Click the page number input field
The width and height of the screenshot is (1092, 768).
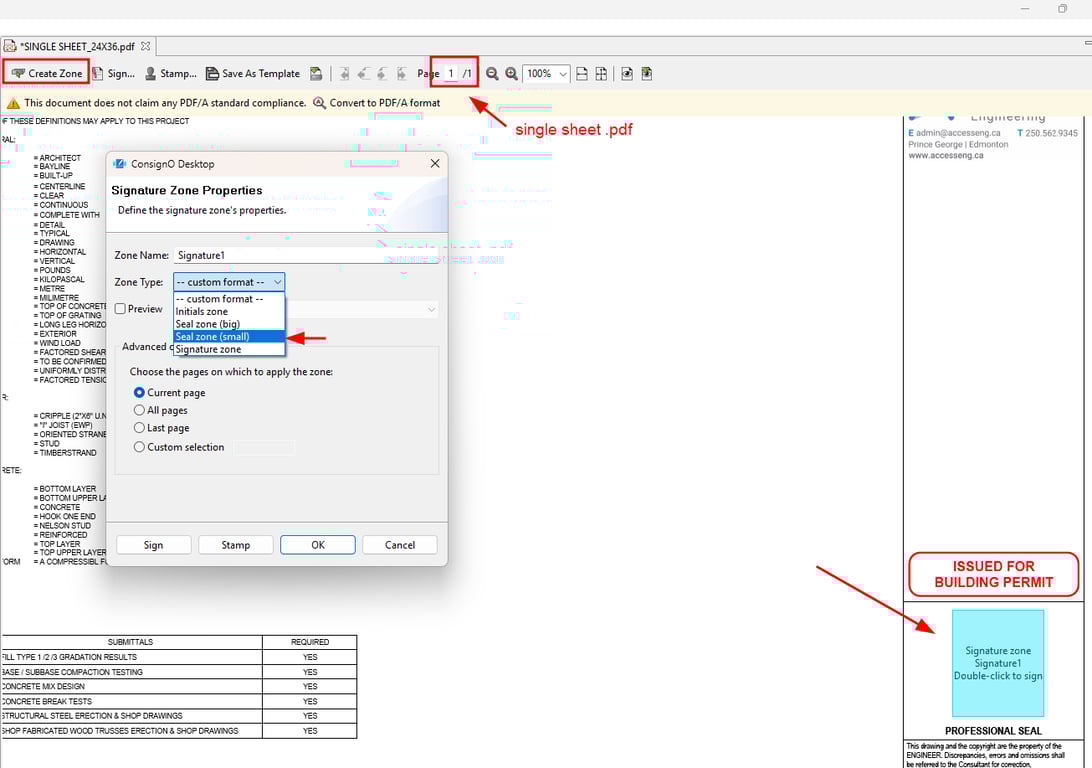point(451,73)
